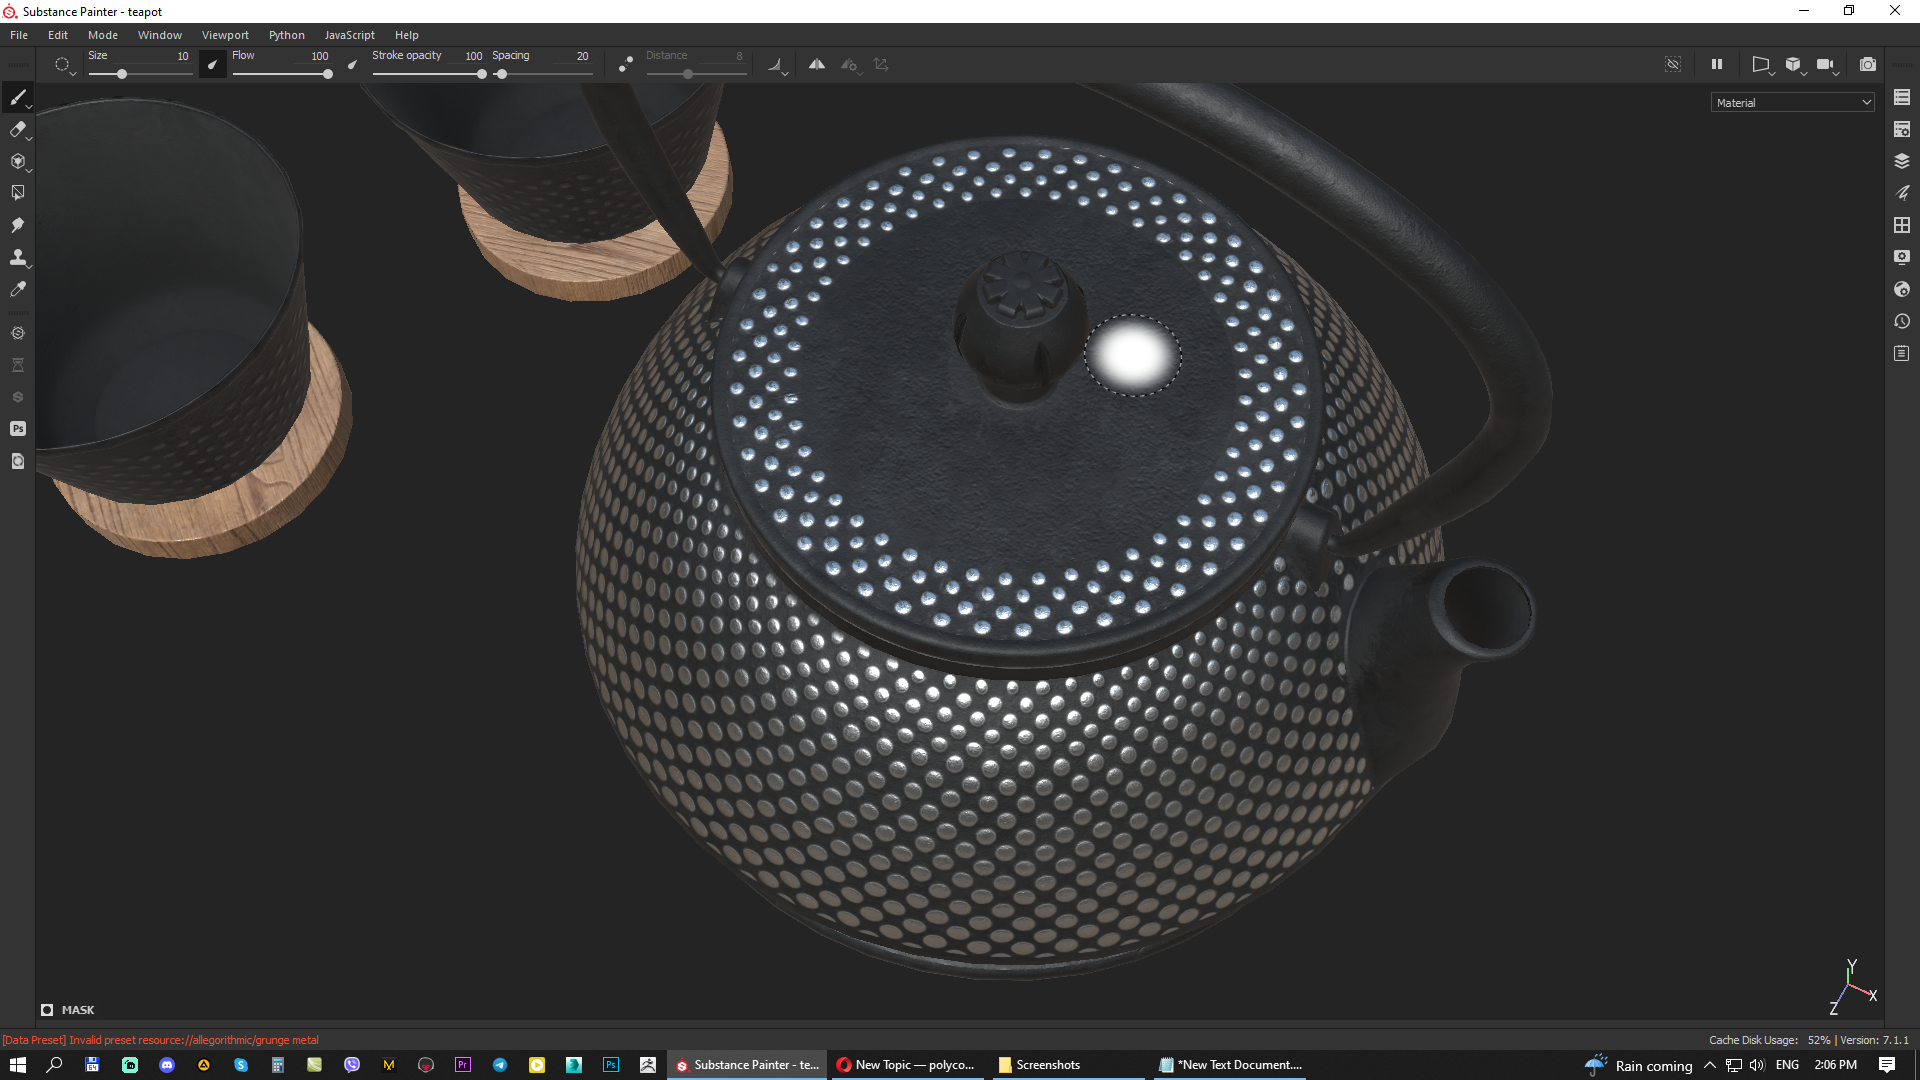Open the Edit menu
The height and width of the screenshot is (1080, 1920).
coord(58,35)
